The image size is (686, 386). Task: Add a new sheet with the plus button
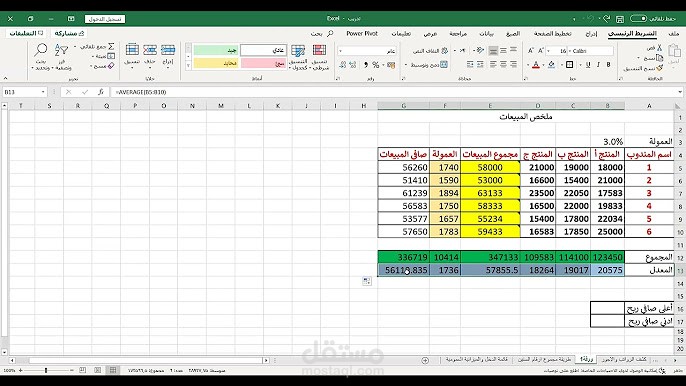click(x=425, y=360)
